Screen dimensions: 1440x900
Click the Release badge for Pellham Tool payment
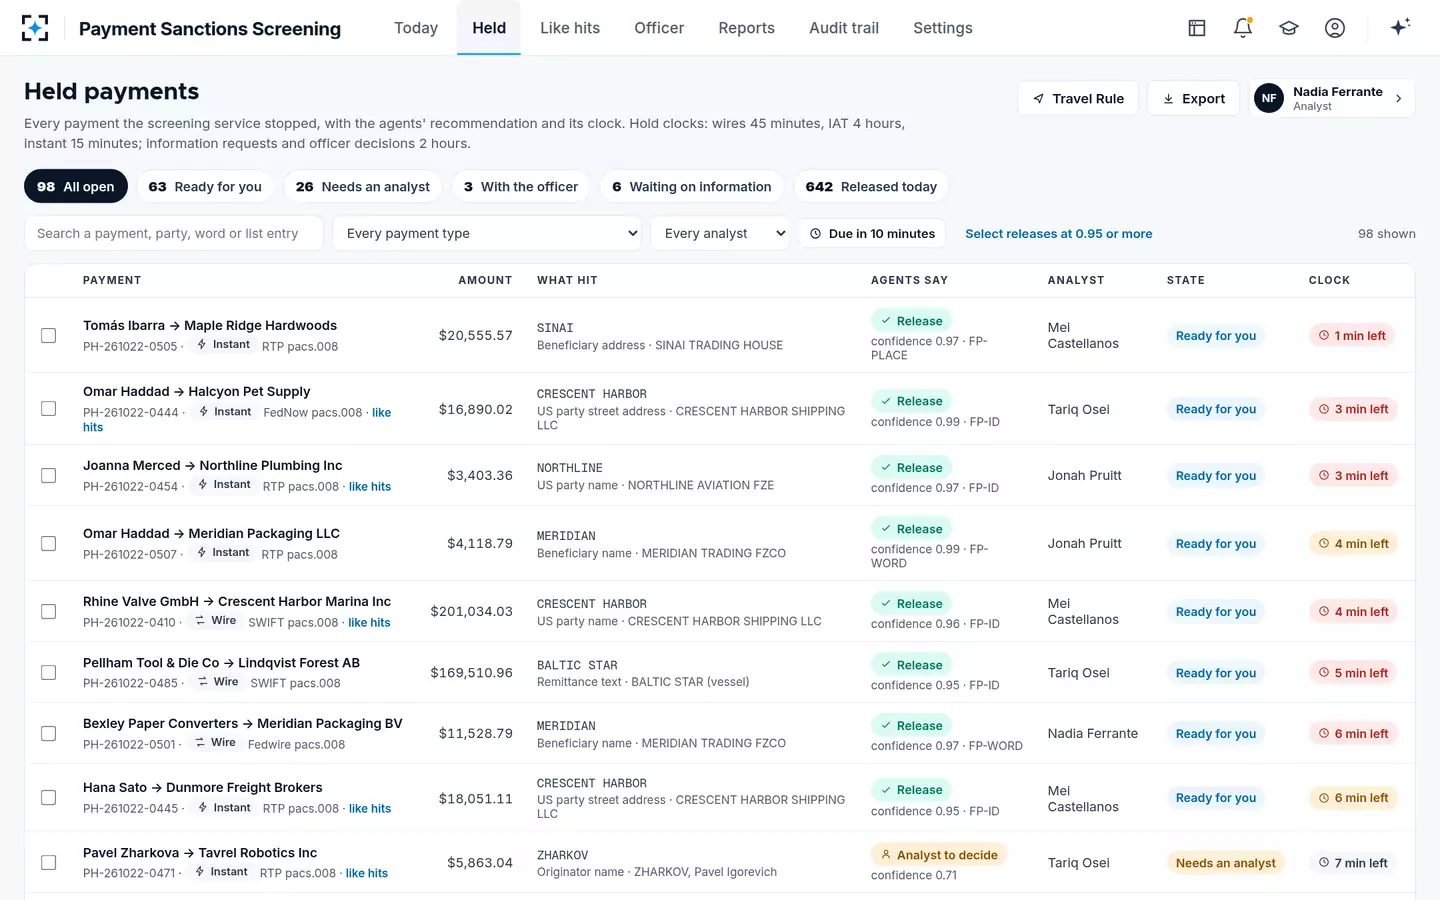(x=911, y=665)
